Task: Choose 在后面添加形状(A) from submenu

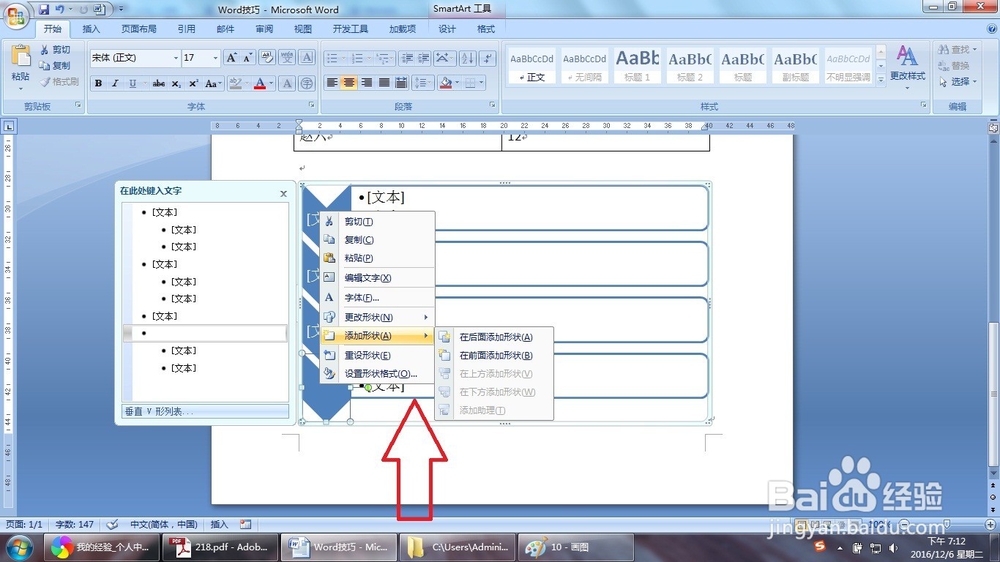Action: [494, 337]
